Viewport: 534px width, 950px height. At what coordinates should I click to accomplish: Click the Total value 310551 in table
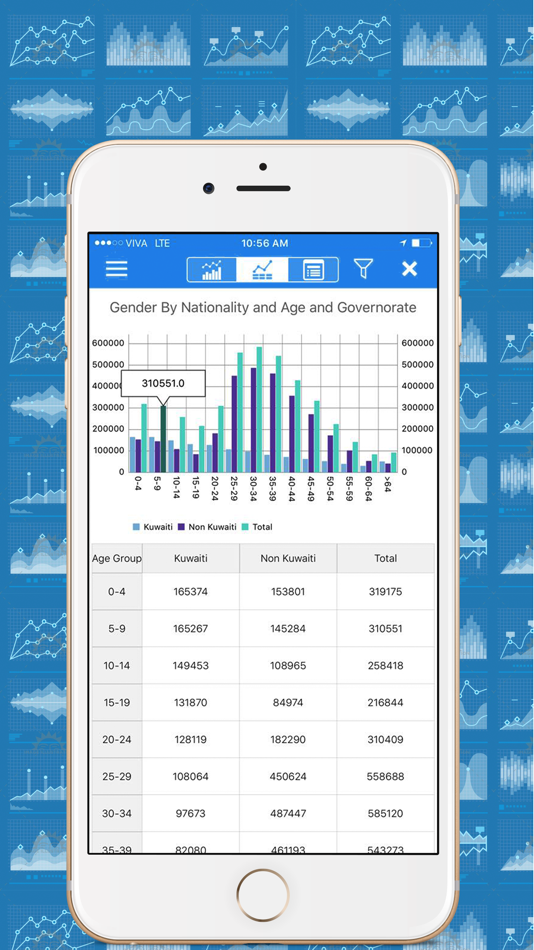pos(385,628)
